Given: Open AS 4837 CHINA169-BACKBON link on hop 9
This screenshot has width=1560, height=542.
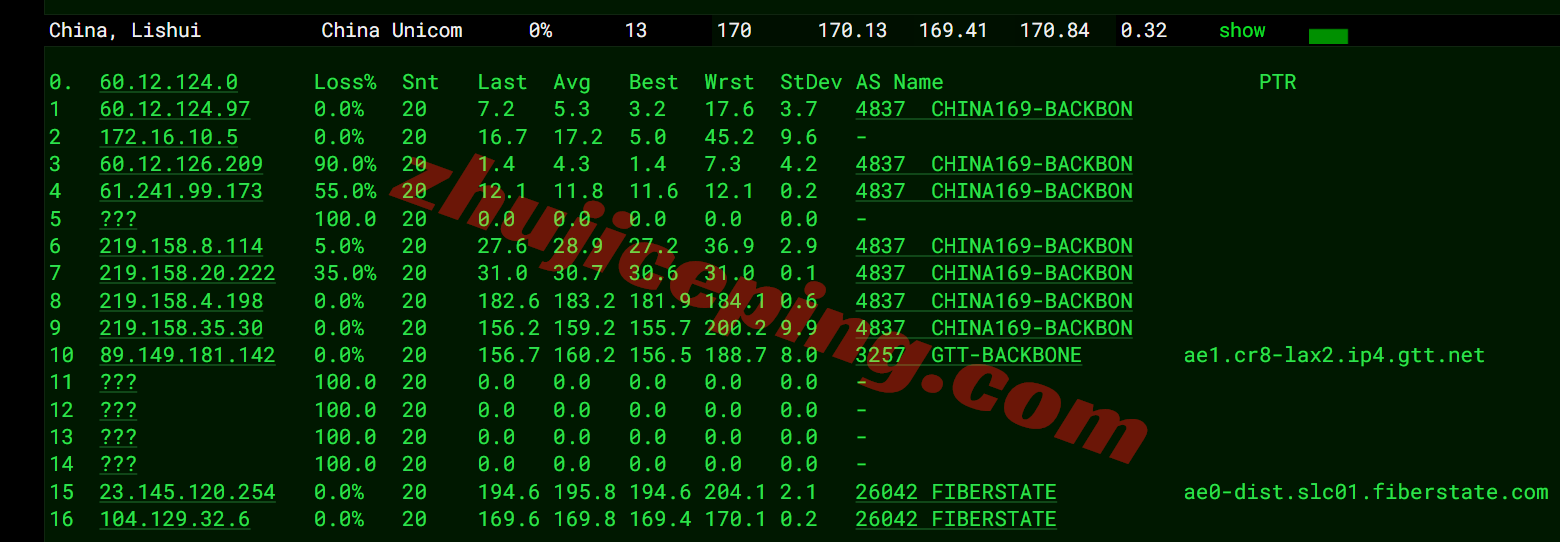Looking at the screenshot, I should [994, 328].
